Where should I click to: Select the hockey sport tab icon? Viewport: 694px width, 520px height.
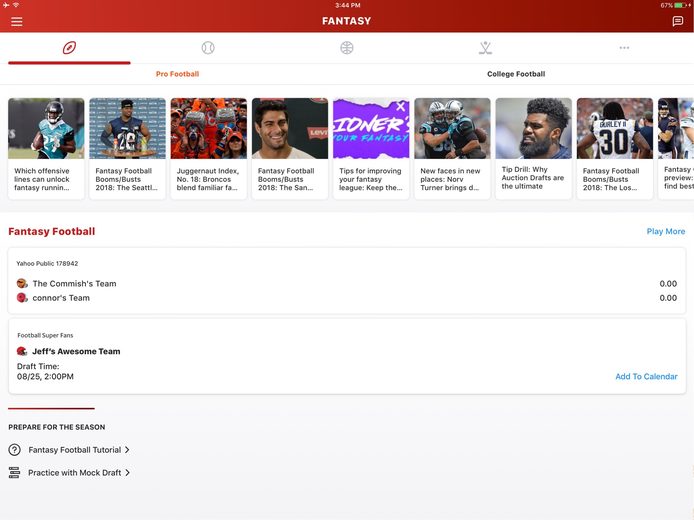click(x=486, y=47)
